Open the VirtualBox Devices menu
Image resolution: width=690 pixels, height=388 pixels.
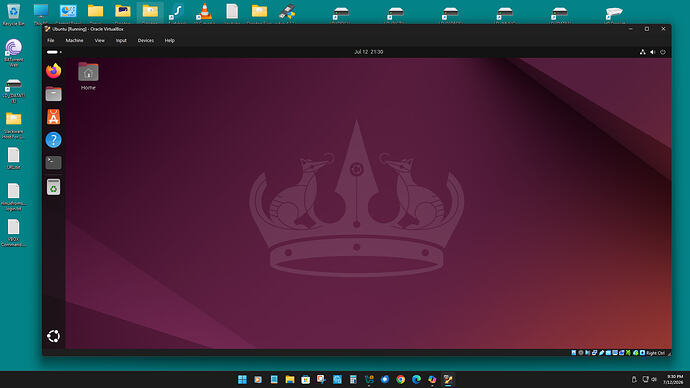click(x=146, y=40)
